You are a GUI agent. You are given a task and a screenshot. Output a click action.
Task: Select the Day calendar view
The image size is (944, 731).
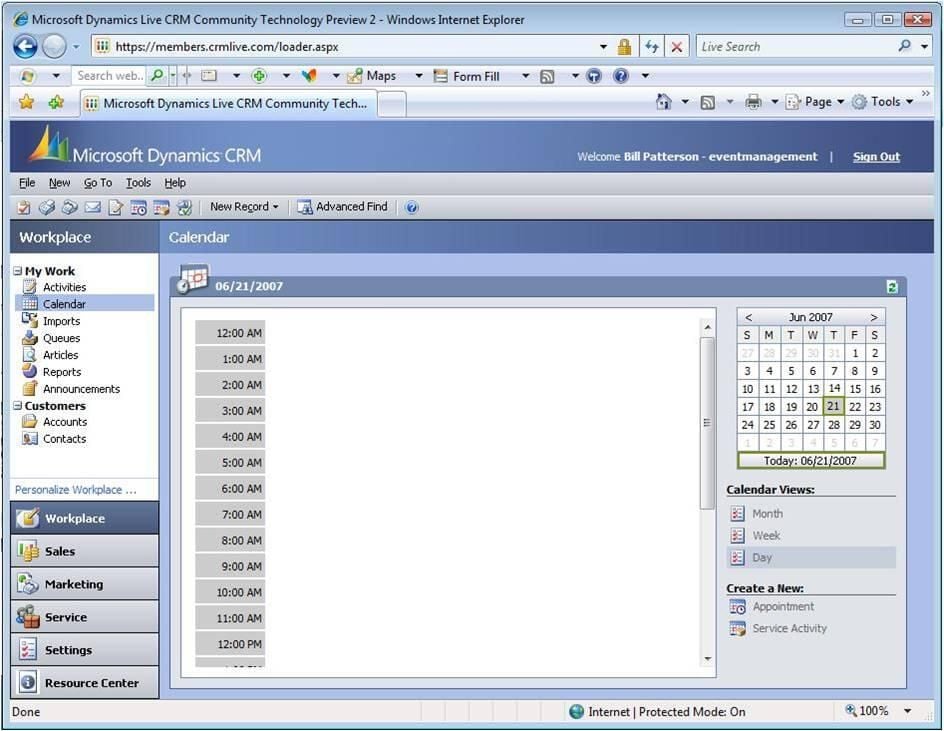coord(810,558)
